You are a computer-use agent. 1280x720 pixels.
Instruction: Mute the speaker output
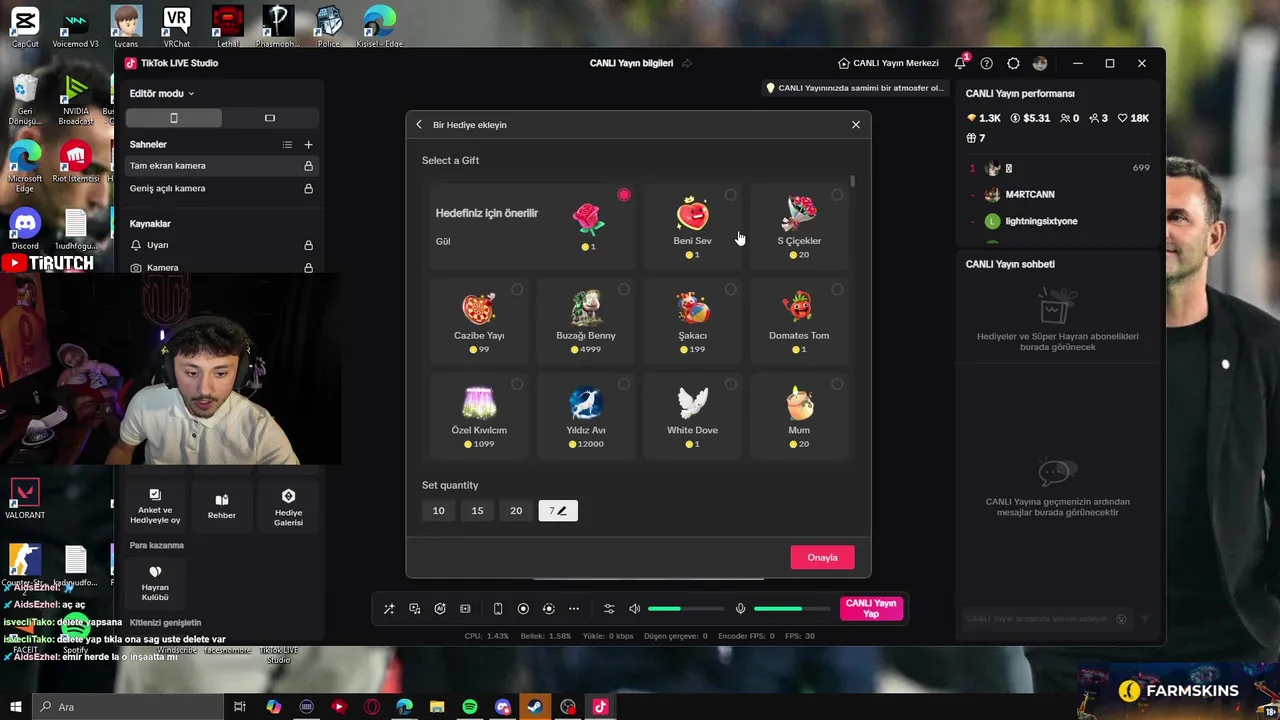[634, 609]
